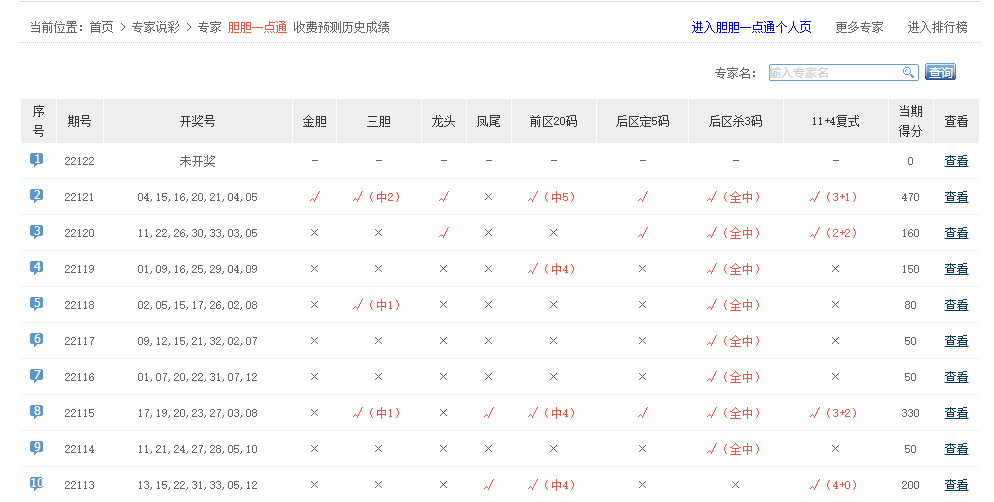The image size is (994, 502).
Task: Click 查看 for period 22122
Action: coord(956,161)
